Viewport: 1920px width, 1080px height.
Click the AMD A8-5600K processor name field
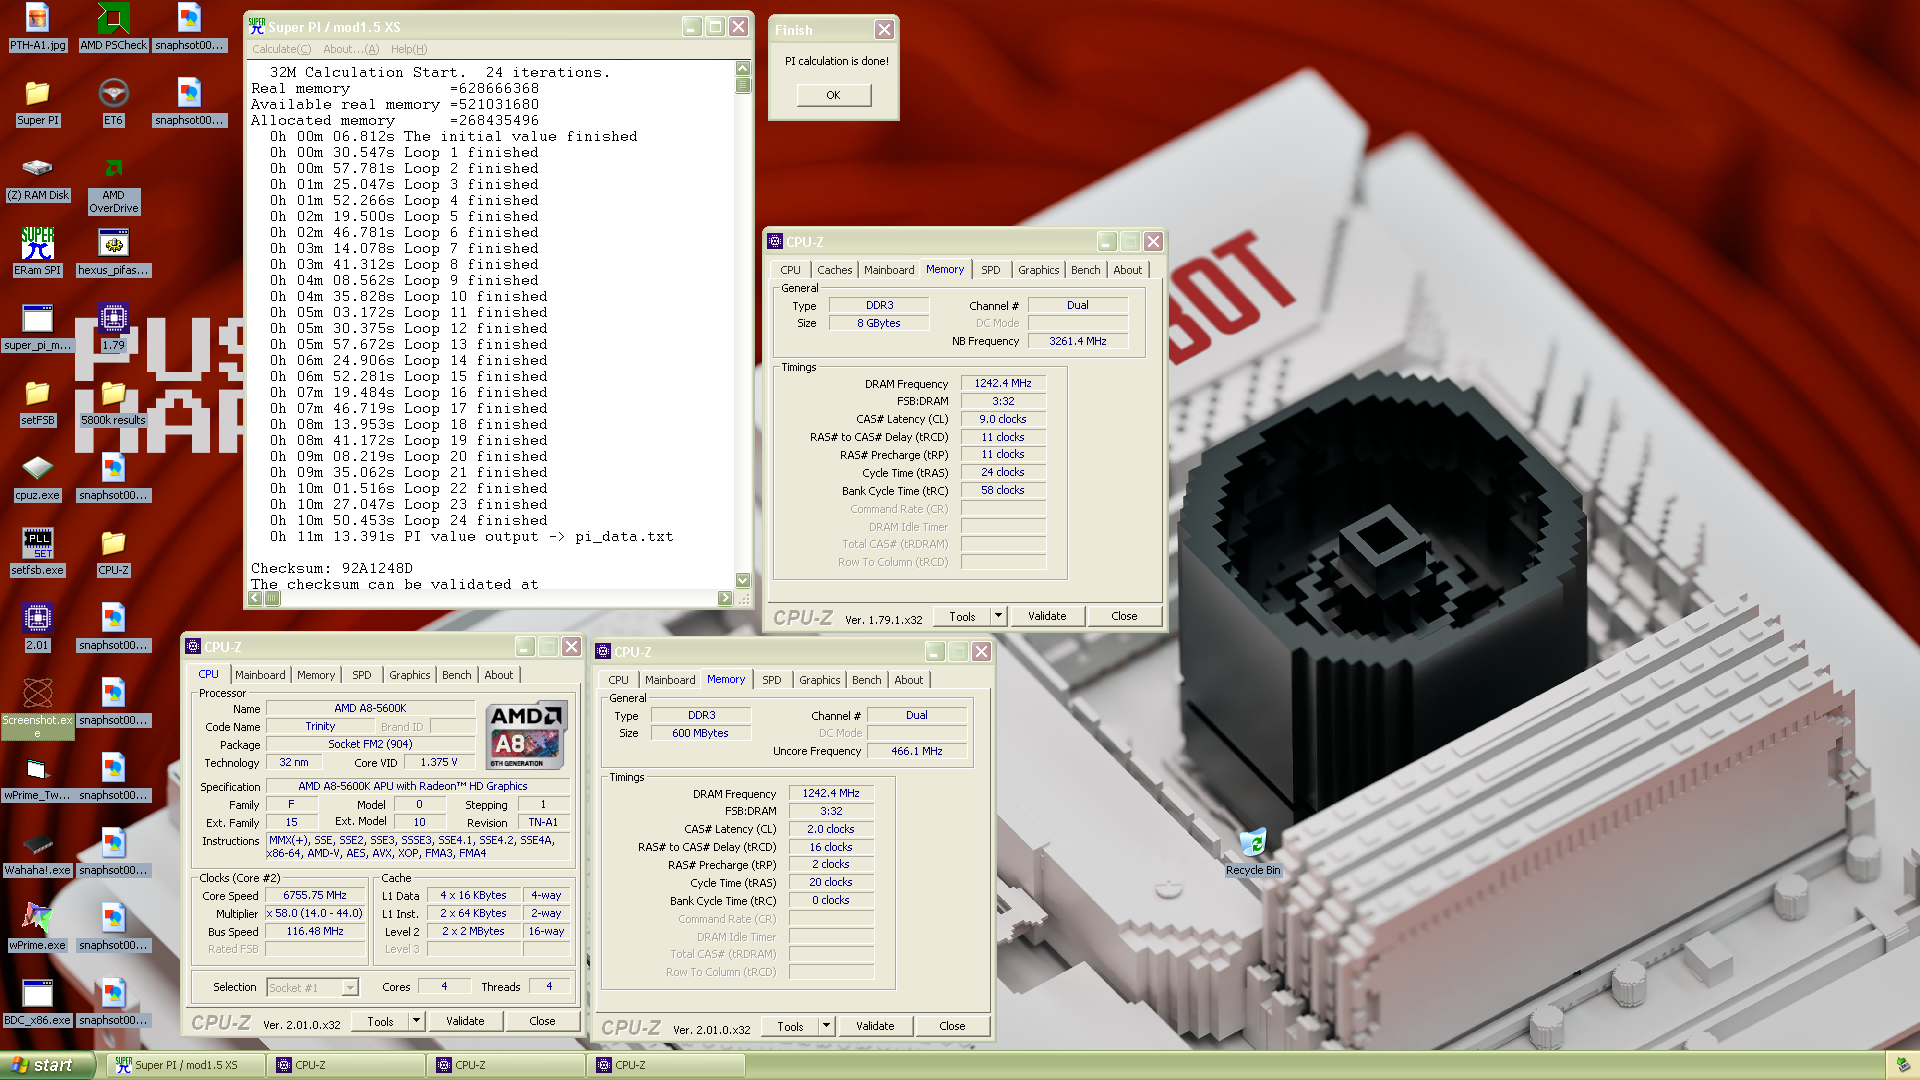pyautogui.click(x=370, y=708)
